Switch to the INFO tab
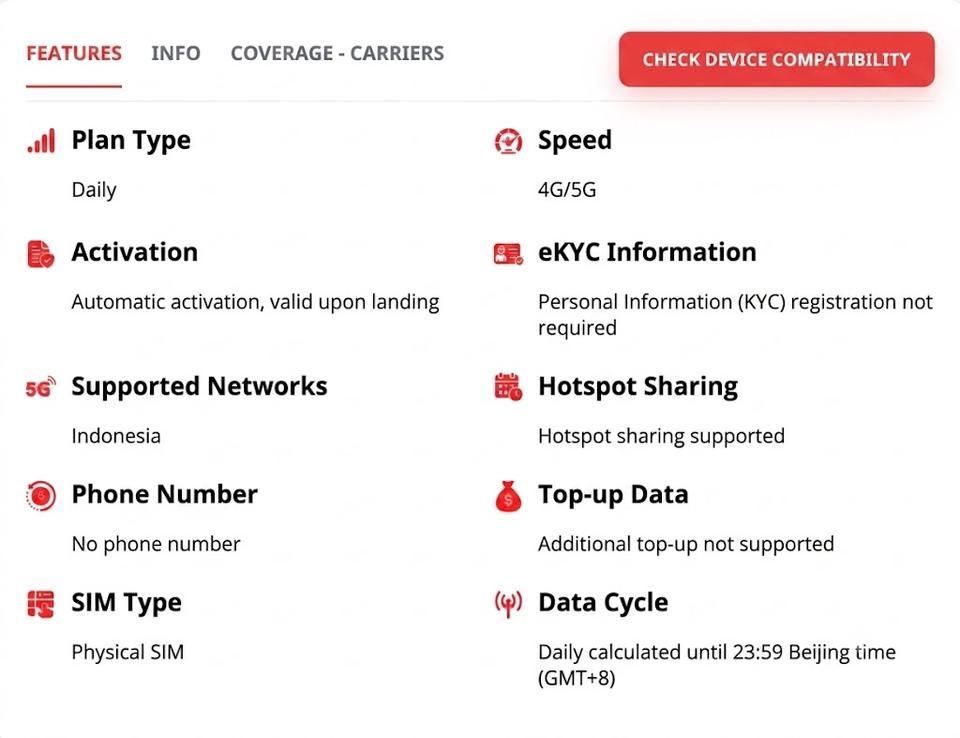 [176, 53]
